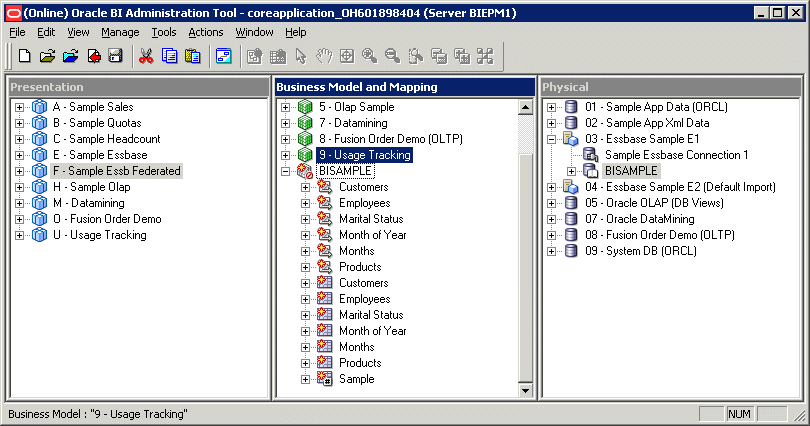The image size is (810, 426).
Task: Open the Help menu
Action: 295,32
